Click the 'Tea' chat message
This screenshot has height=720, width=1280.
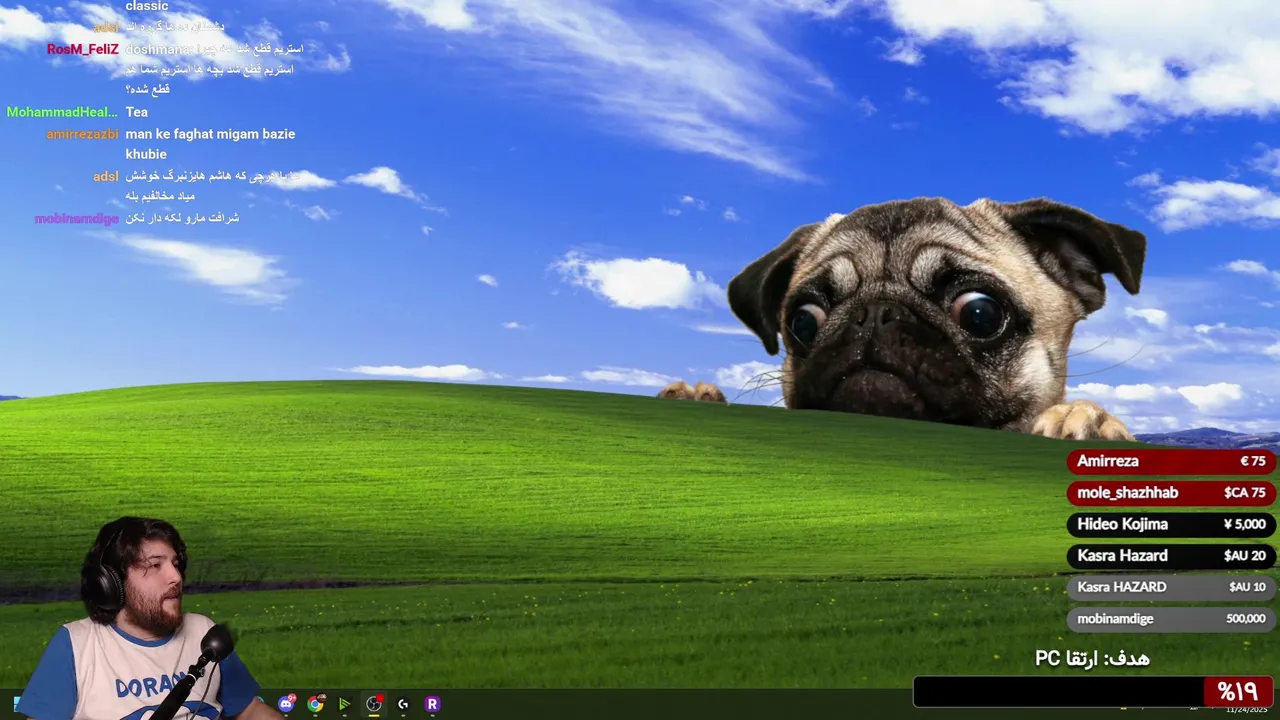pyautogui.click(x=137, y=112)
